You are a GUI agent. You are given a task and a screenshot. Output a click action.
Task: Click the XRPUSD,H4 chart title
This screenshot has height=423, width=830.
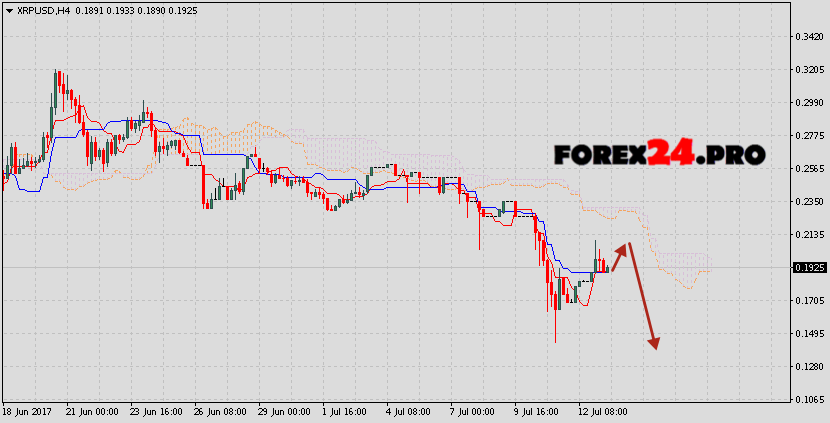[40, 10]
